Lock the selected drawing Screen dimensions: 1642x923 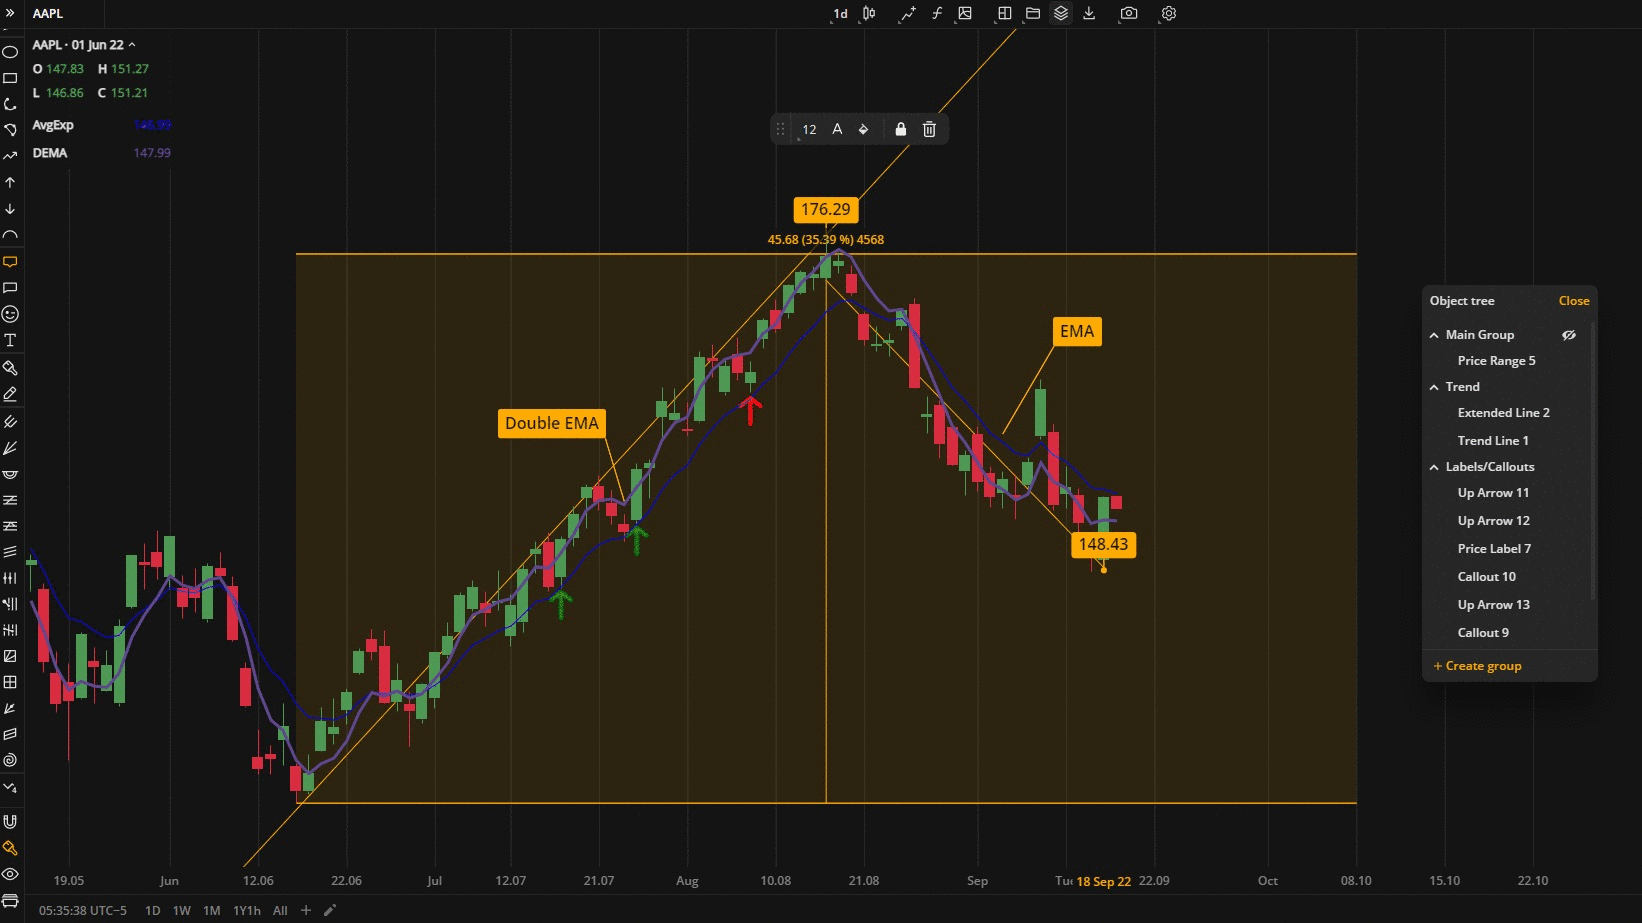900,129
